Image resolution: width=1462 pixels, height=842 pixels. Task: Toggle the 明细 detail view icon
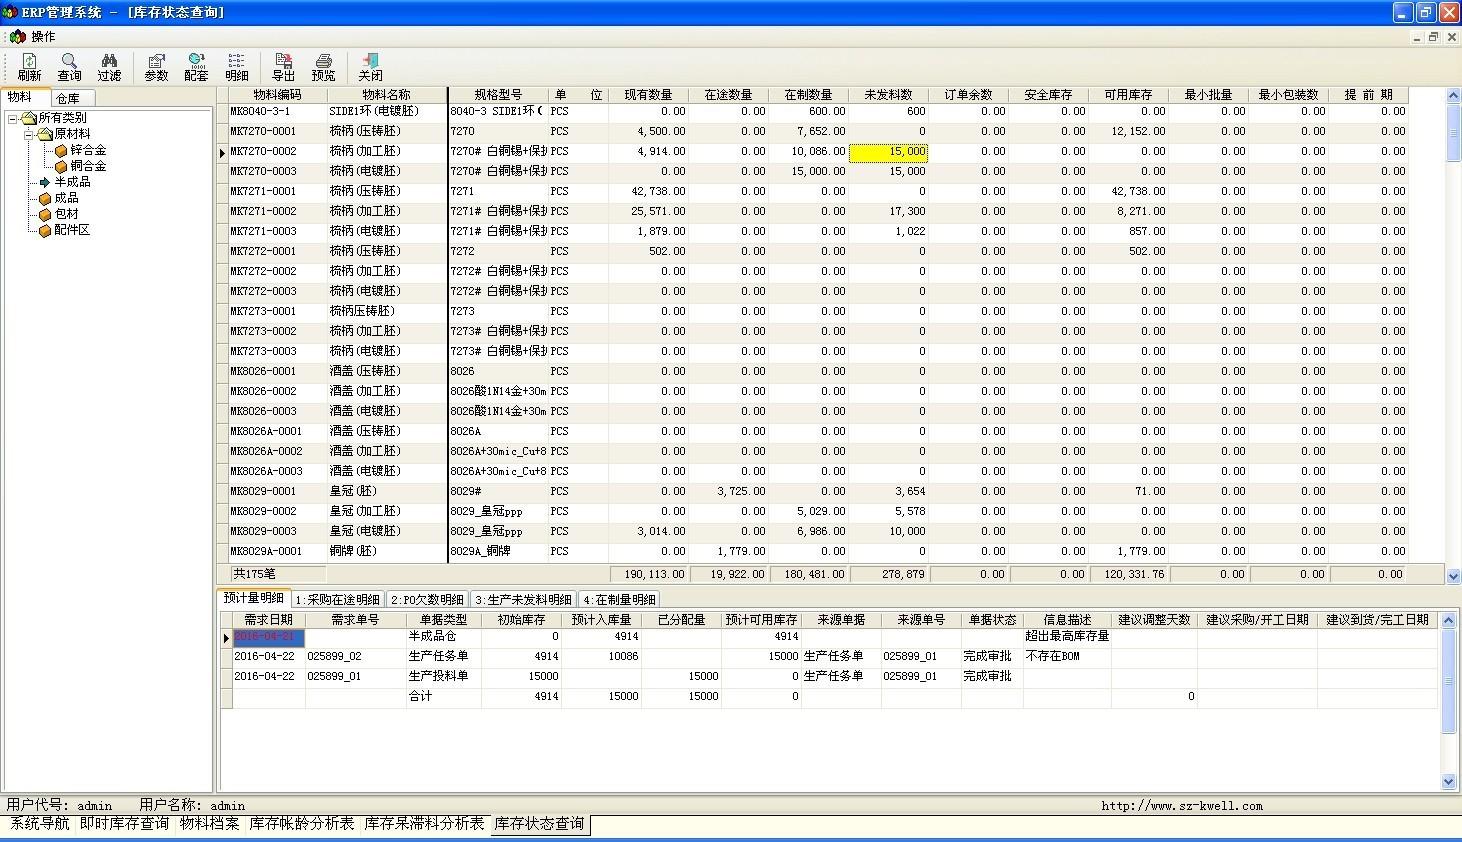[x=236, y=67]
